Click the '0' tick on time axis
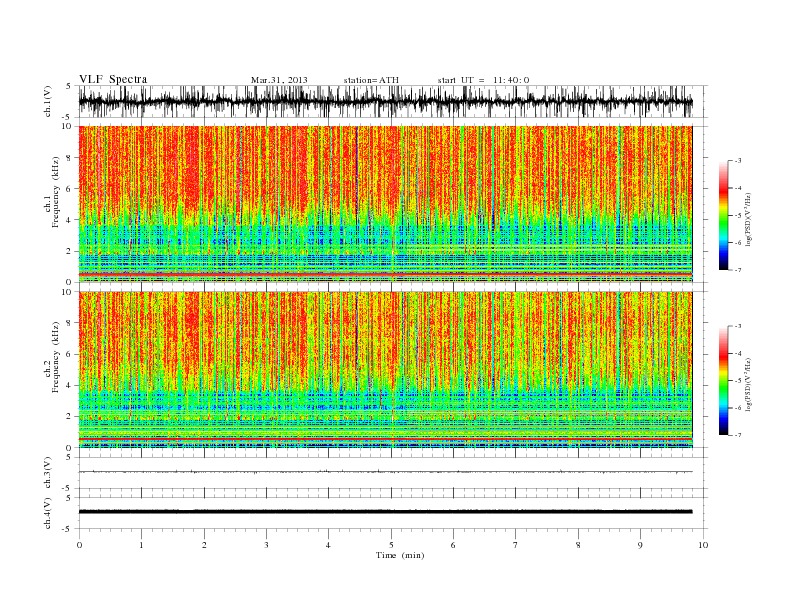The height and width of the screenshot is (612, 792). pos(79,545)
